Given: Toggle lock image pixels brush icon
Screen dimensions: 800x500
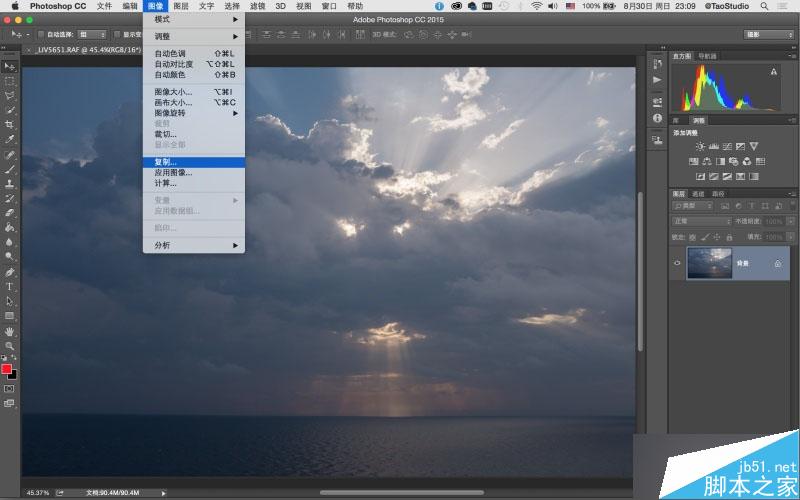Looking at the screenshot, I should (705, 237).
